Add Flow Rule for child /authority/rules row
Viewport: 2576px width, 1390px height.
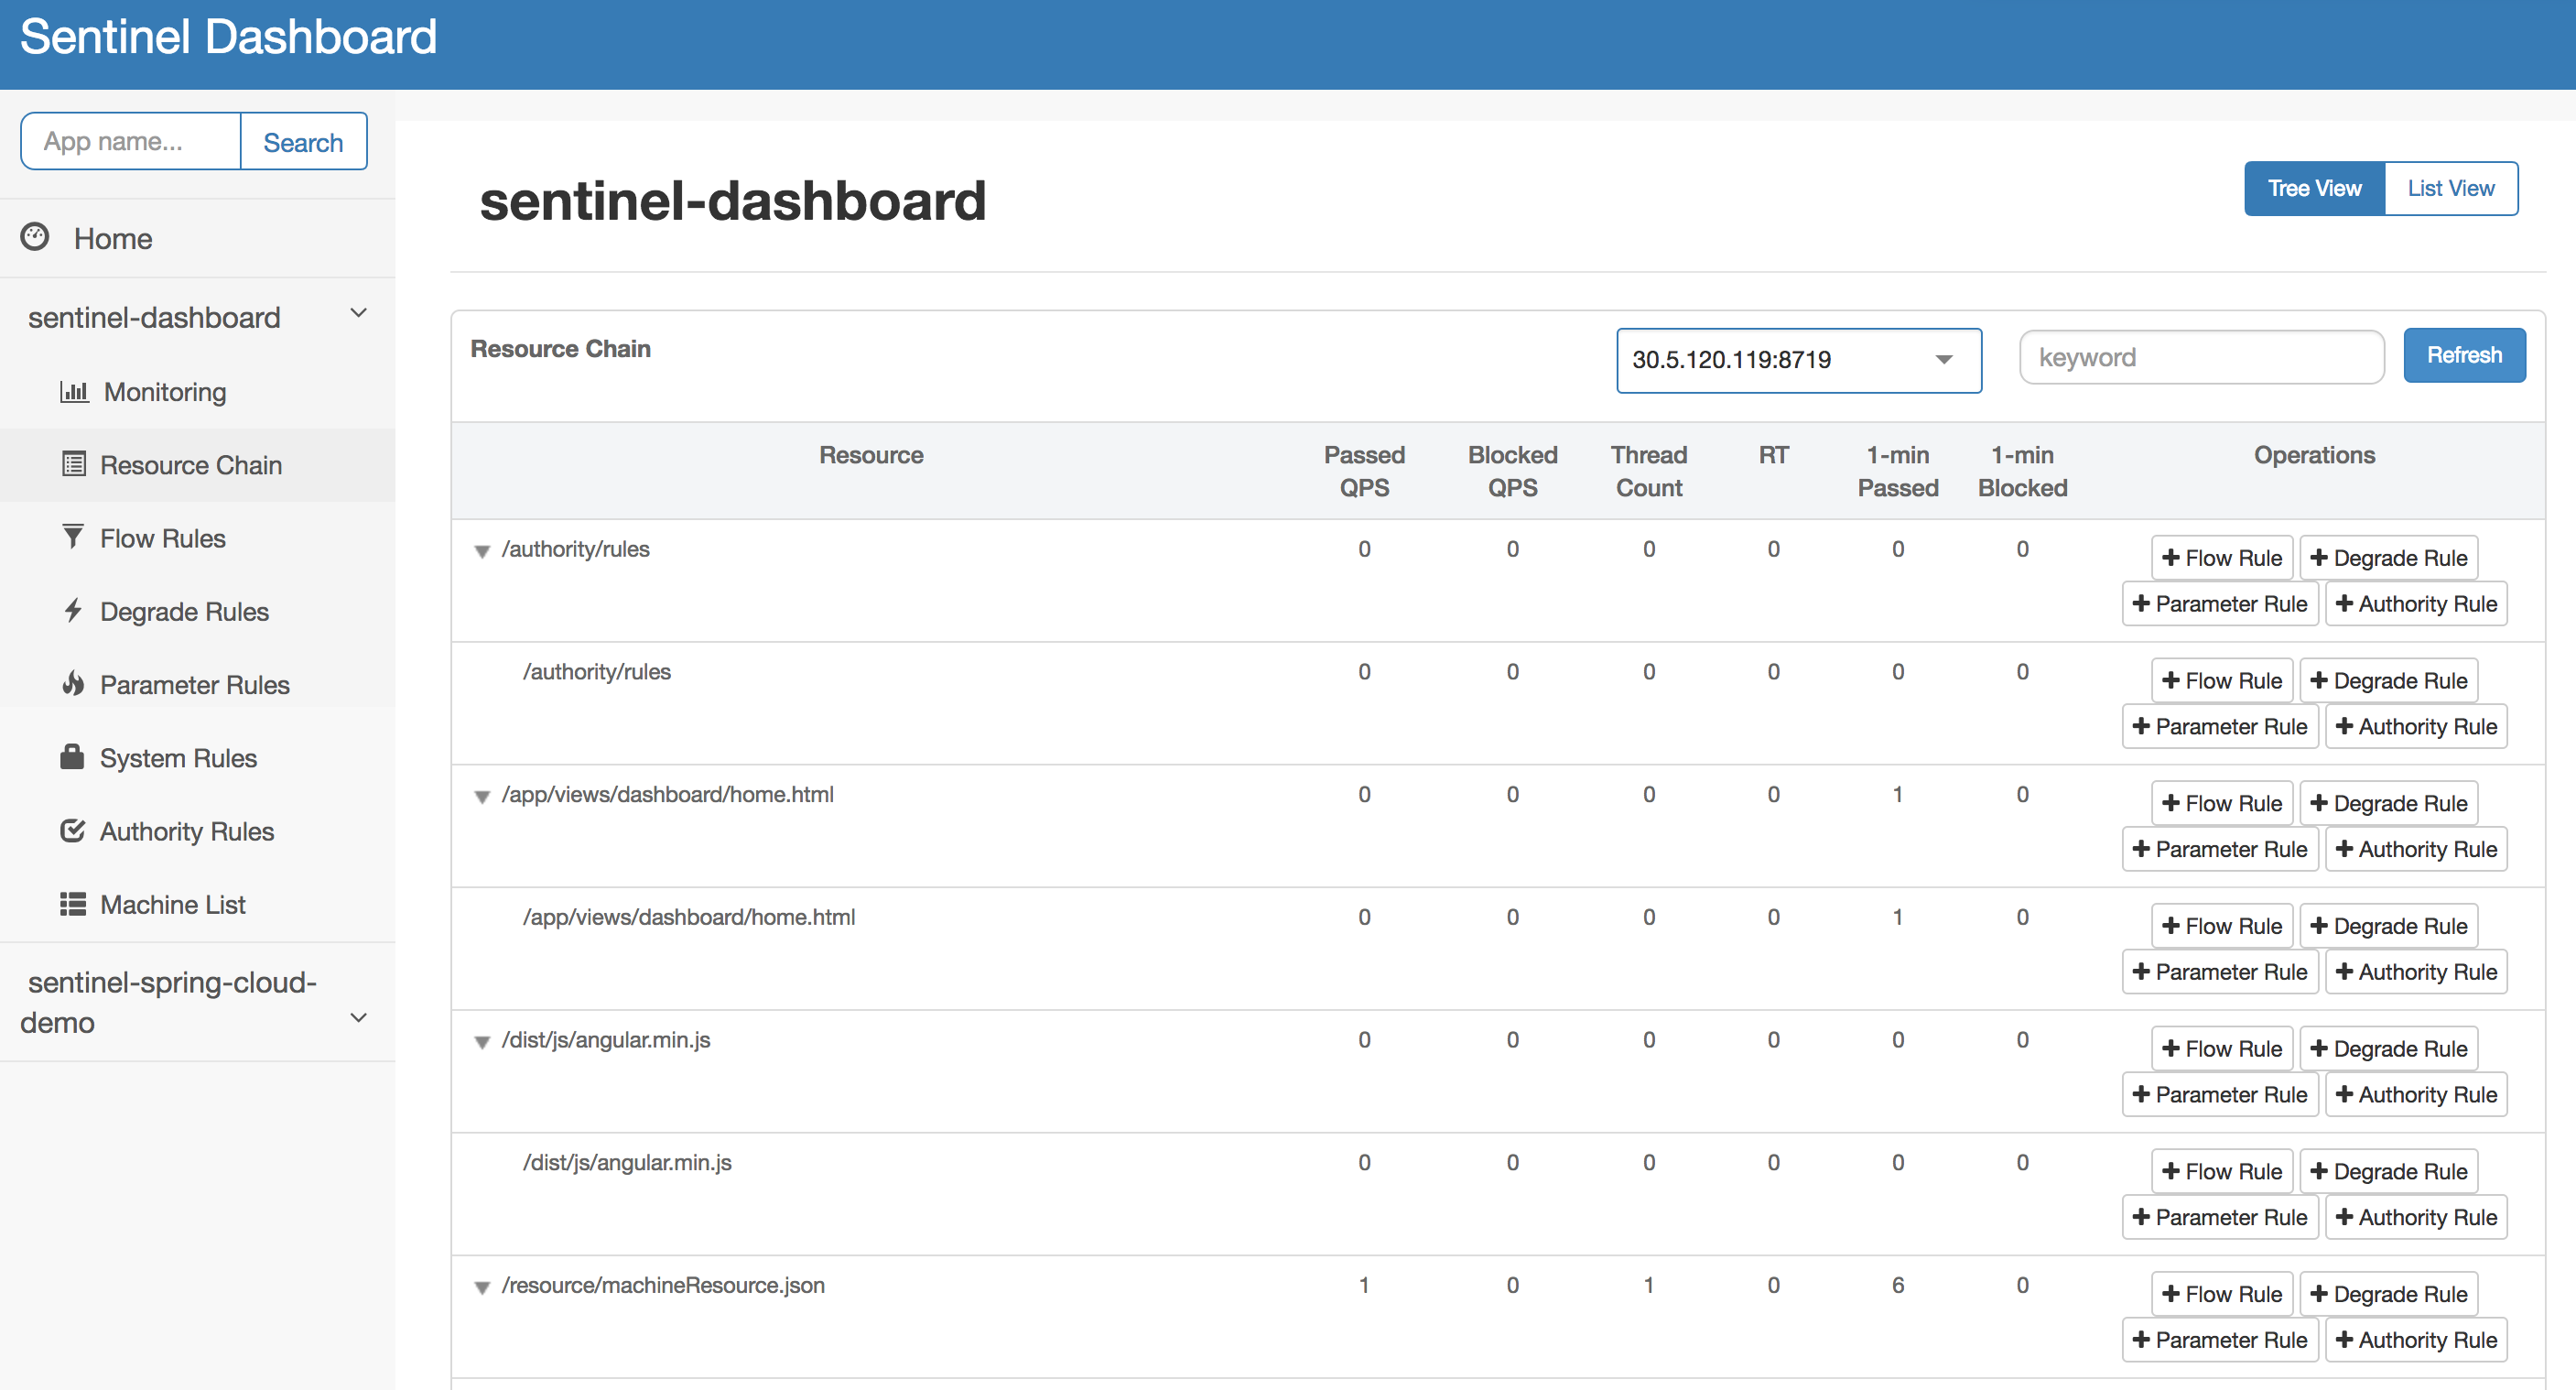tap(2221, 681)
